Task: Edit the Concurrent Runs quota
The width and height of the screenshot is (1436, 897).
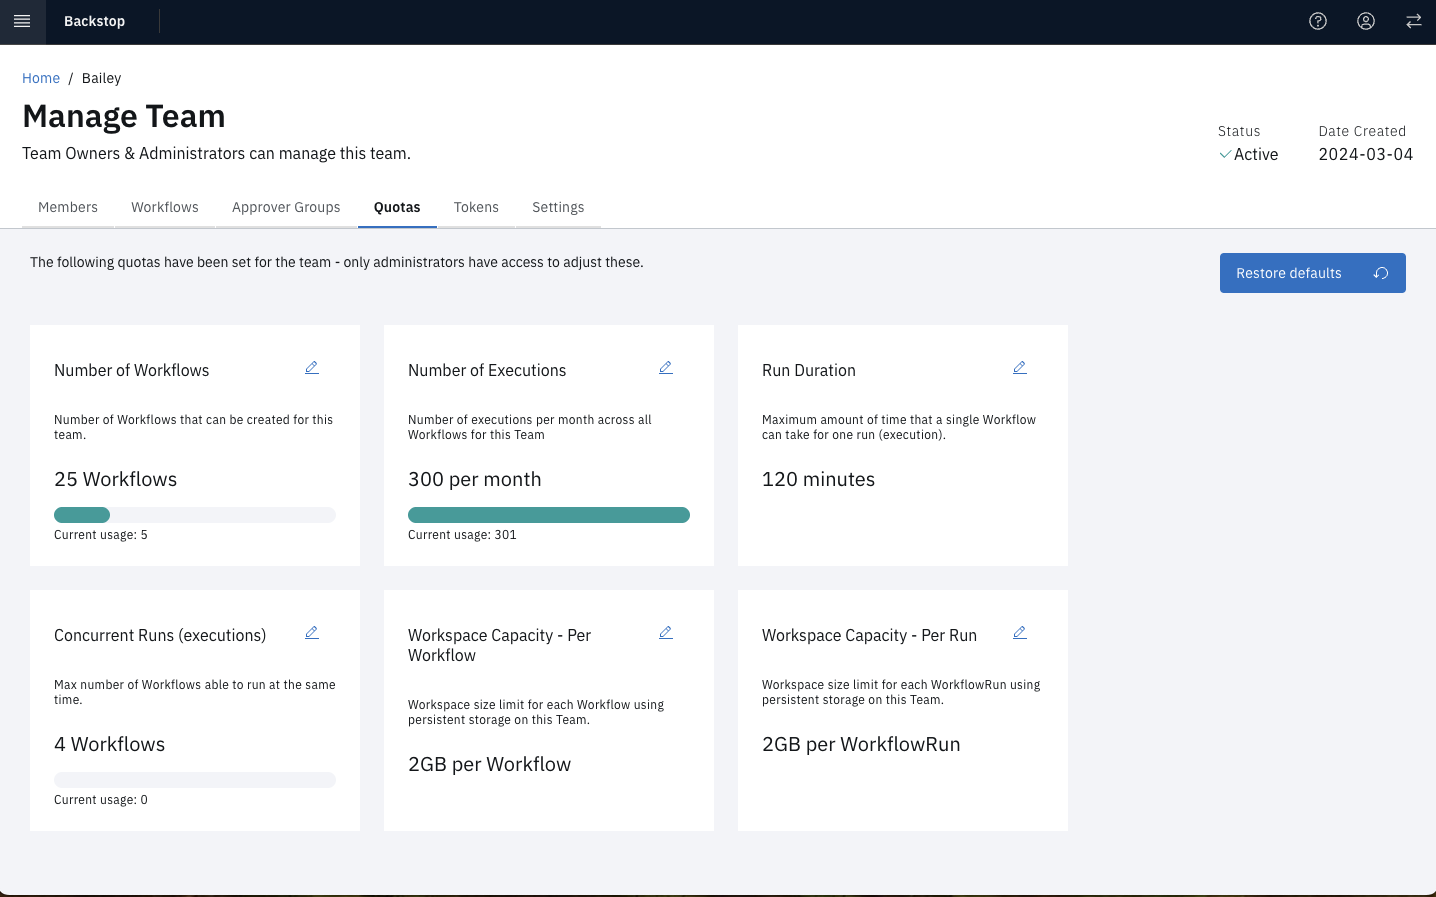Action: [x=312, y=633]
